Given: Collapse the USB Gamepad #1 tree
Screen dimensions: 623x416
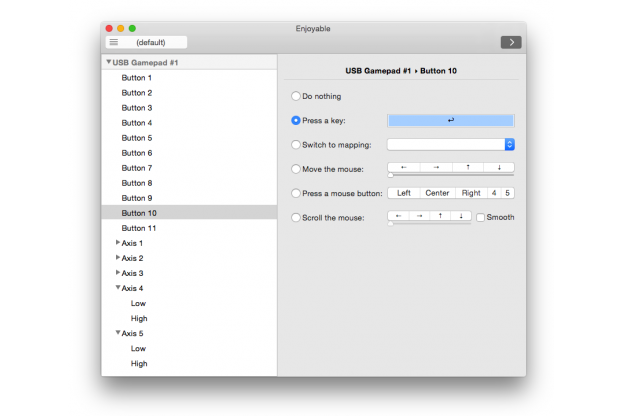Looking at the screenshot, I should click(x=108, y=62).
